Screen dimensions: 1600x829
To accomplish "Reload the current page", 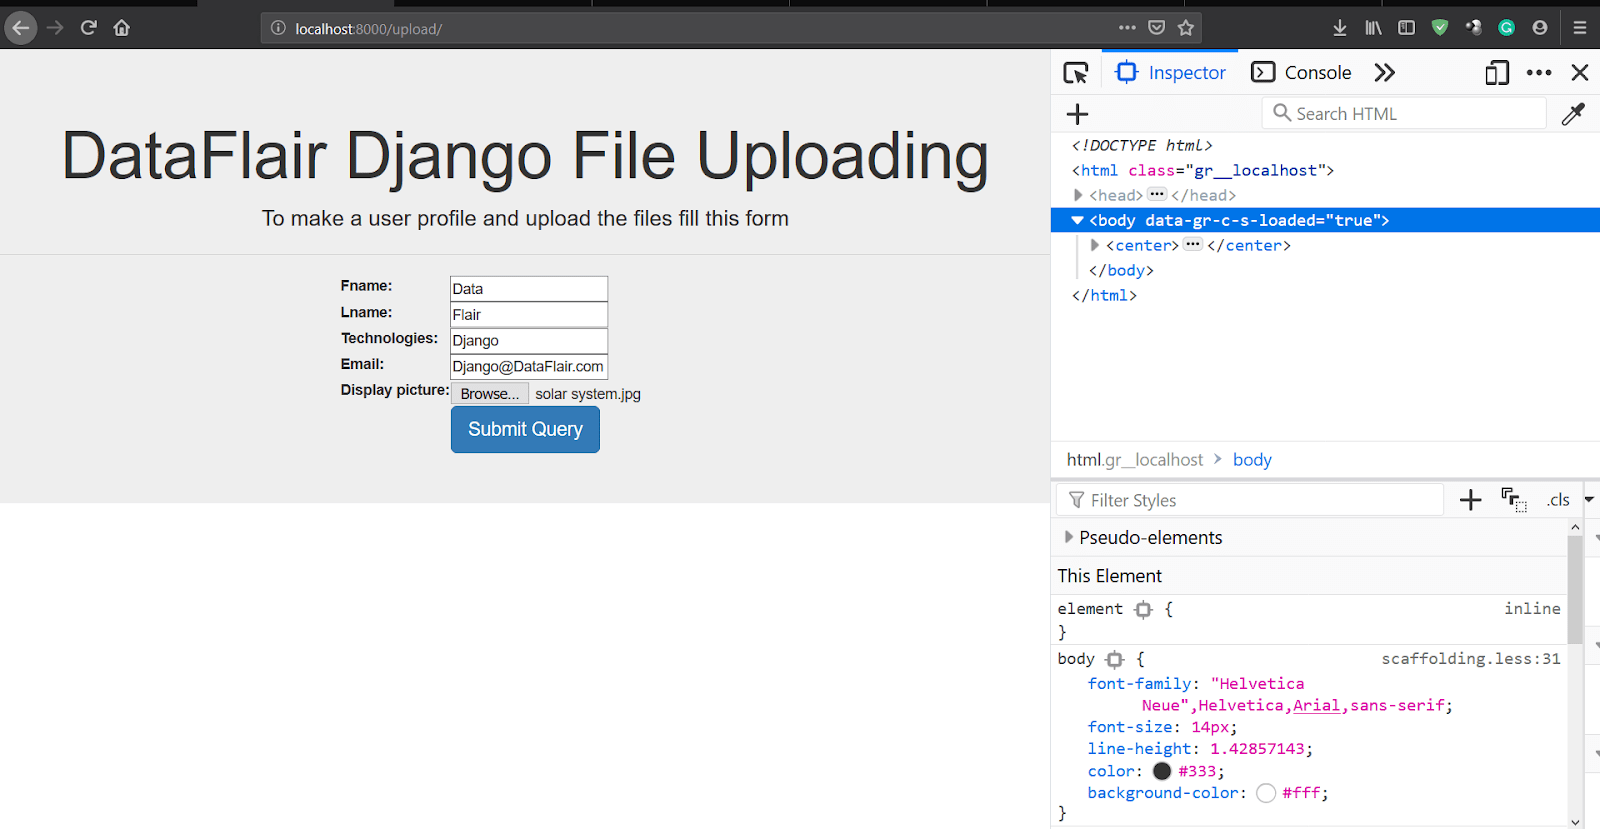I will coord(88,28).
